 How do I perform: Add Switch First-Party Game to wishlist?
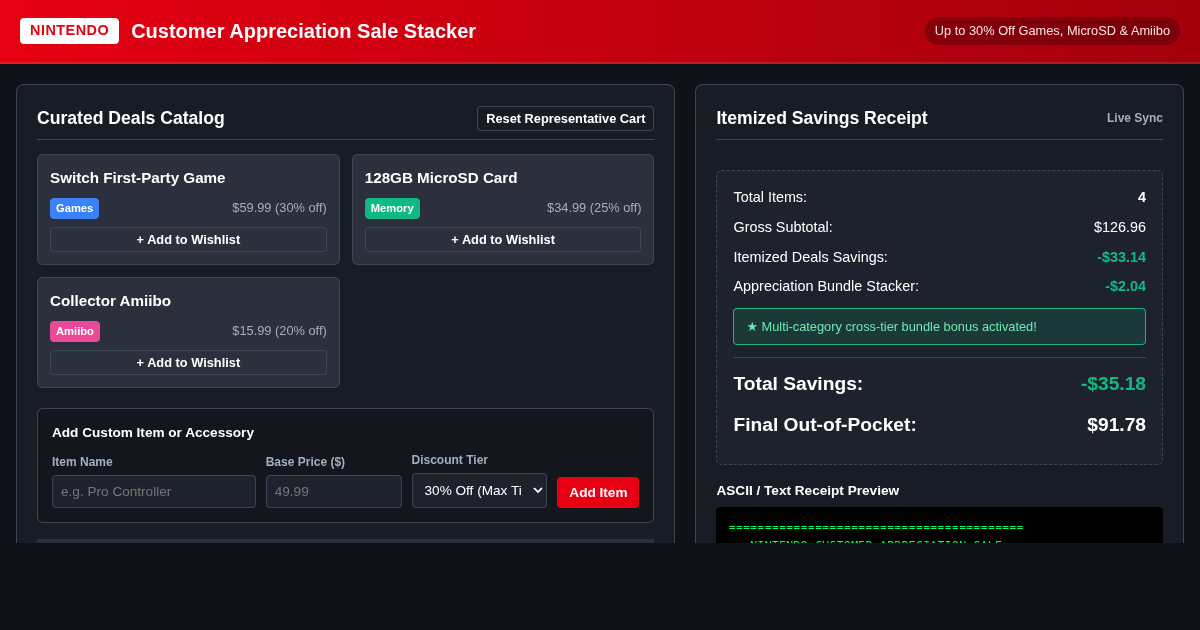pos(188,240)
